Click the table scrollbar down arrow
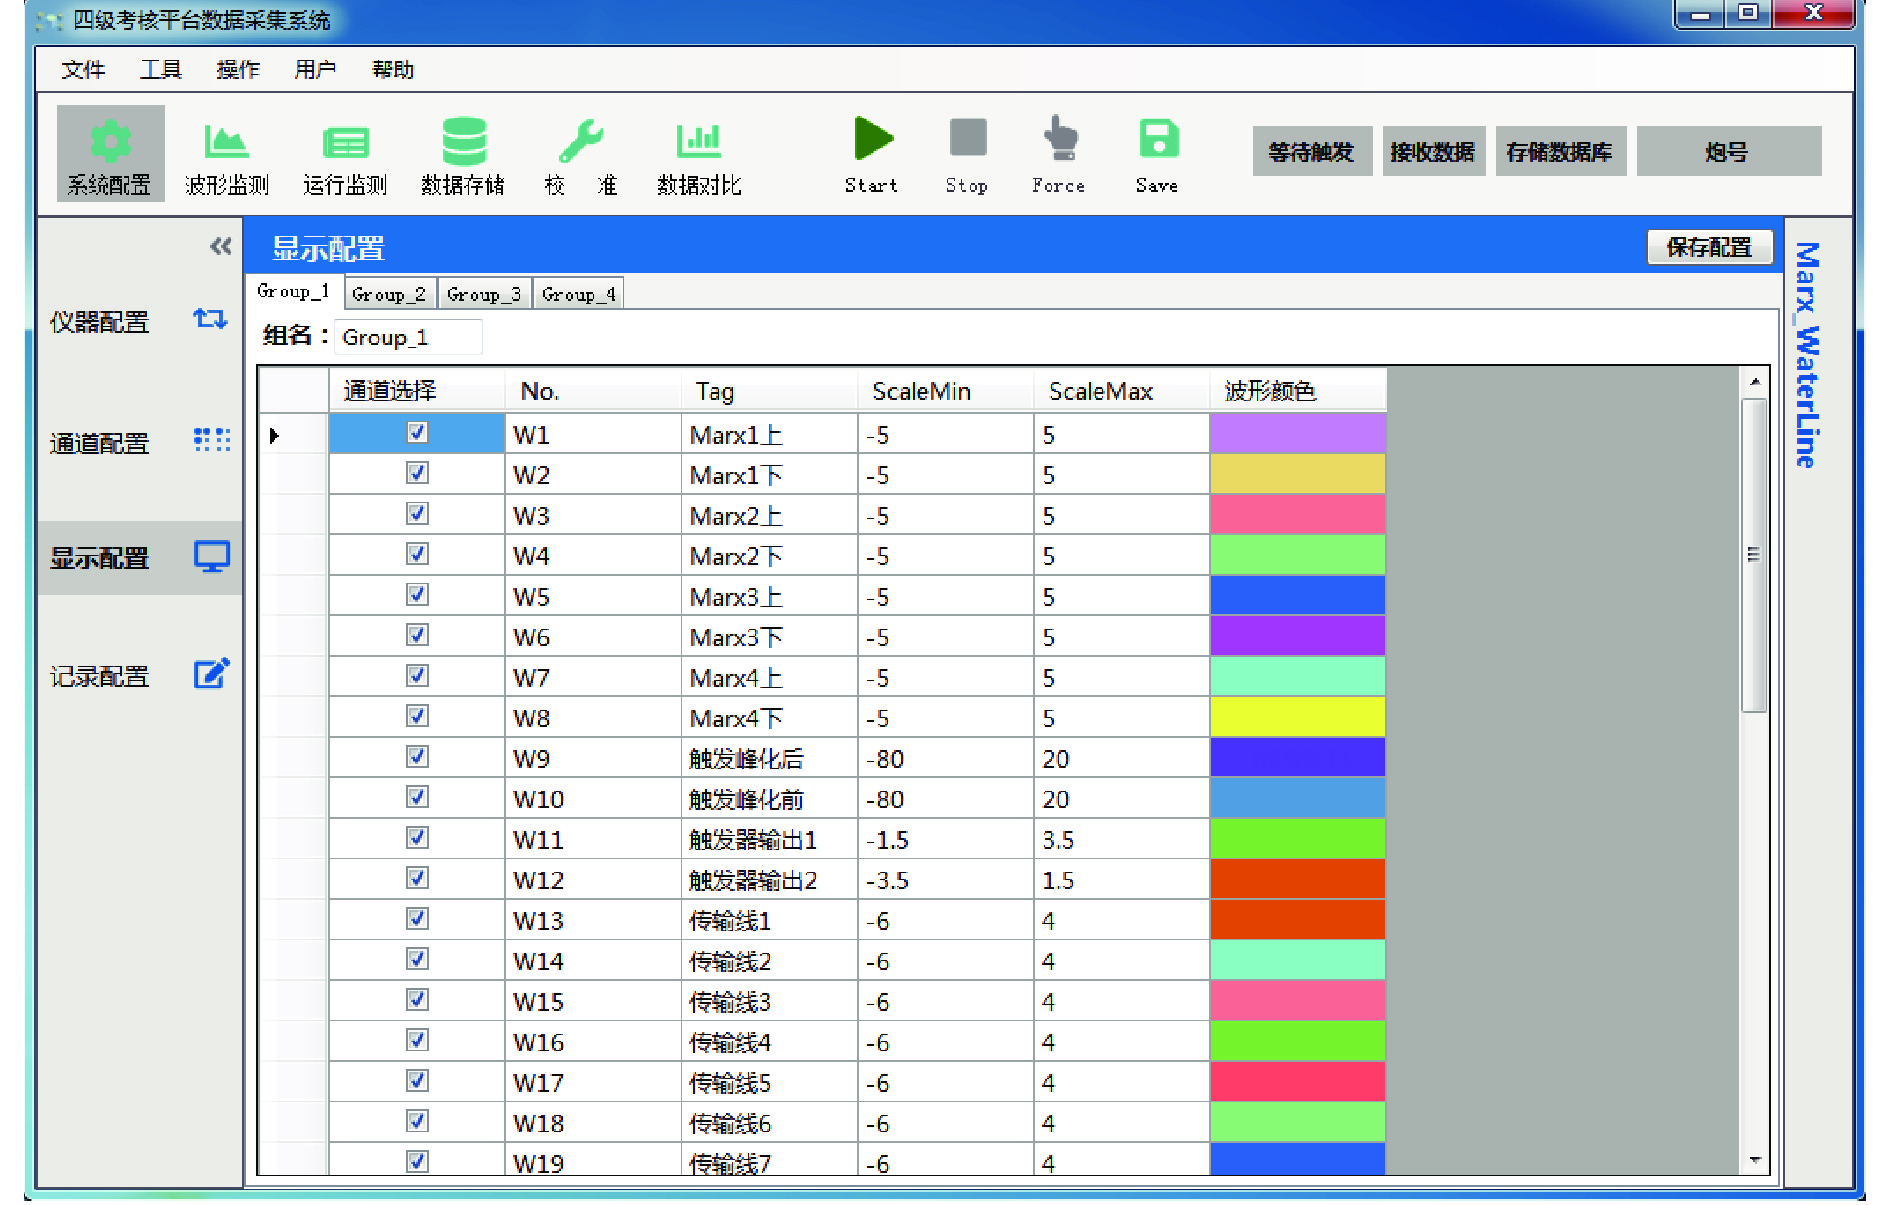The image size is (1890, 1205). (x=1754, y=1161)
